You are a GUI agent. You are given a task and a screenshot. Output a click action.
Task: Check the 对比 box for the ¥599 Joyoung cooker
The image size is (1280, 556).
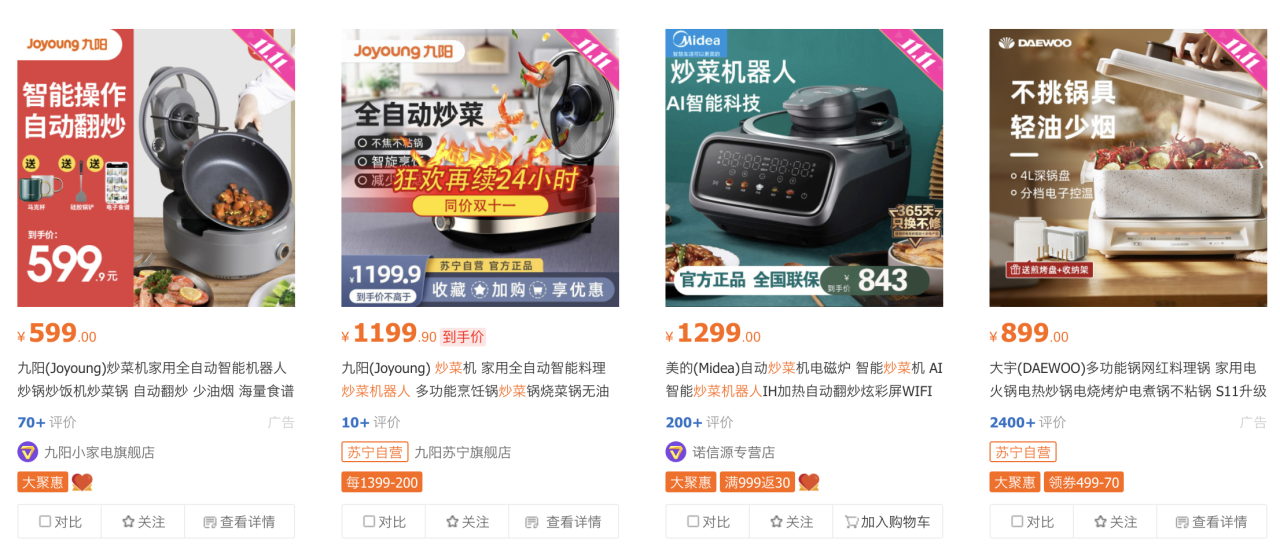pyautogui.click(x=60, y=522)
